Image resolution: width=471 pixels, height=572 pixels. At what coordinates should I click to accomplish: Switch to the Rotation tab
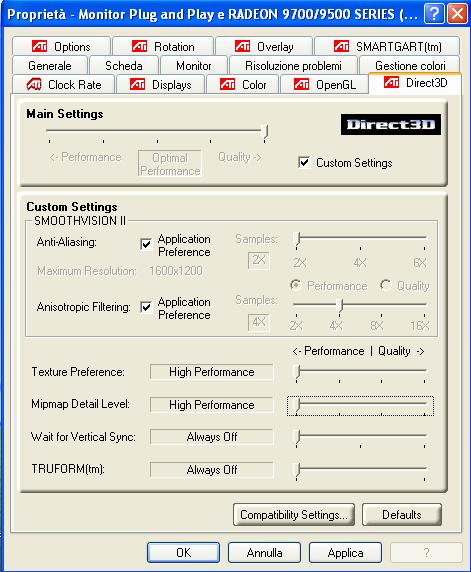[x=163, y=46]
